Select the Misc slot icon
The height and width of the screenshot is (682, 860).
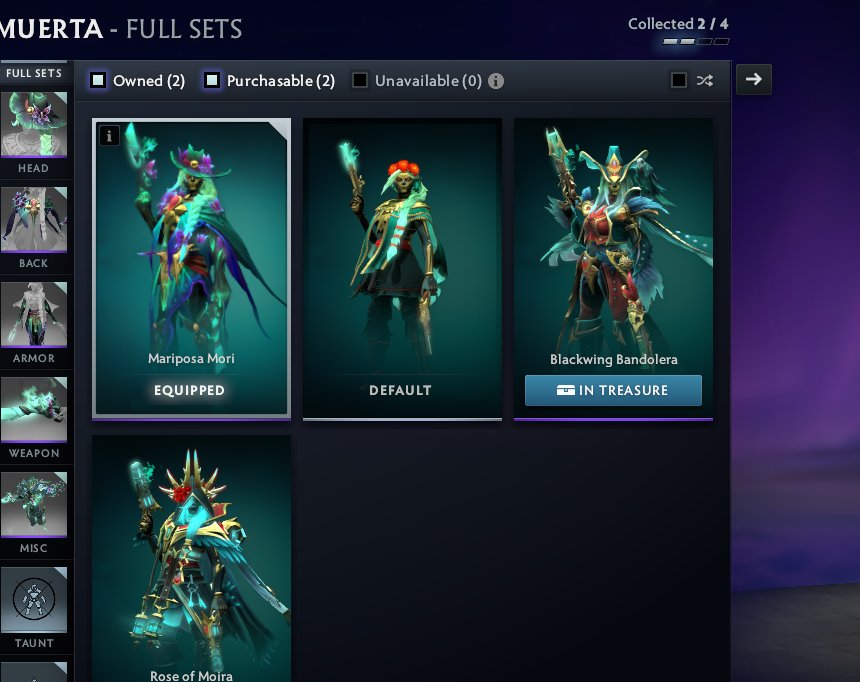coord(34,504)
